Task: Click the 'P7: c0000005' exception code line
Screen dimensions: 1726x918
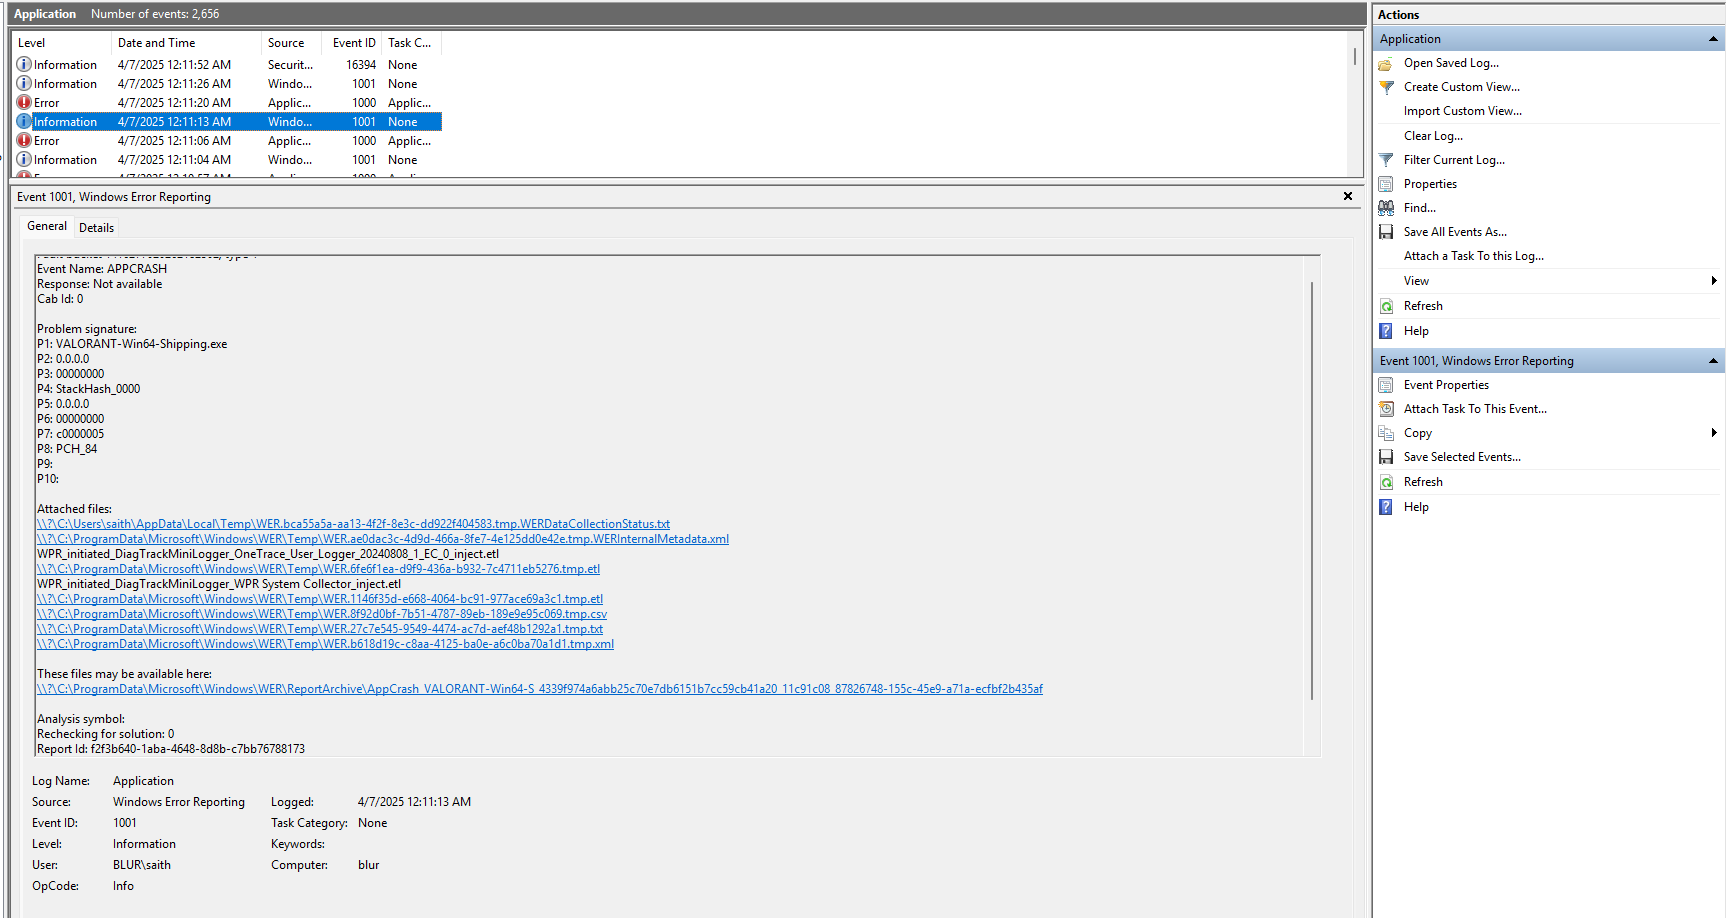Action: click(70, 434)
